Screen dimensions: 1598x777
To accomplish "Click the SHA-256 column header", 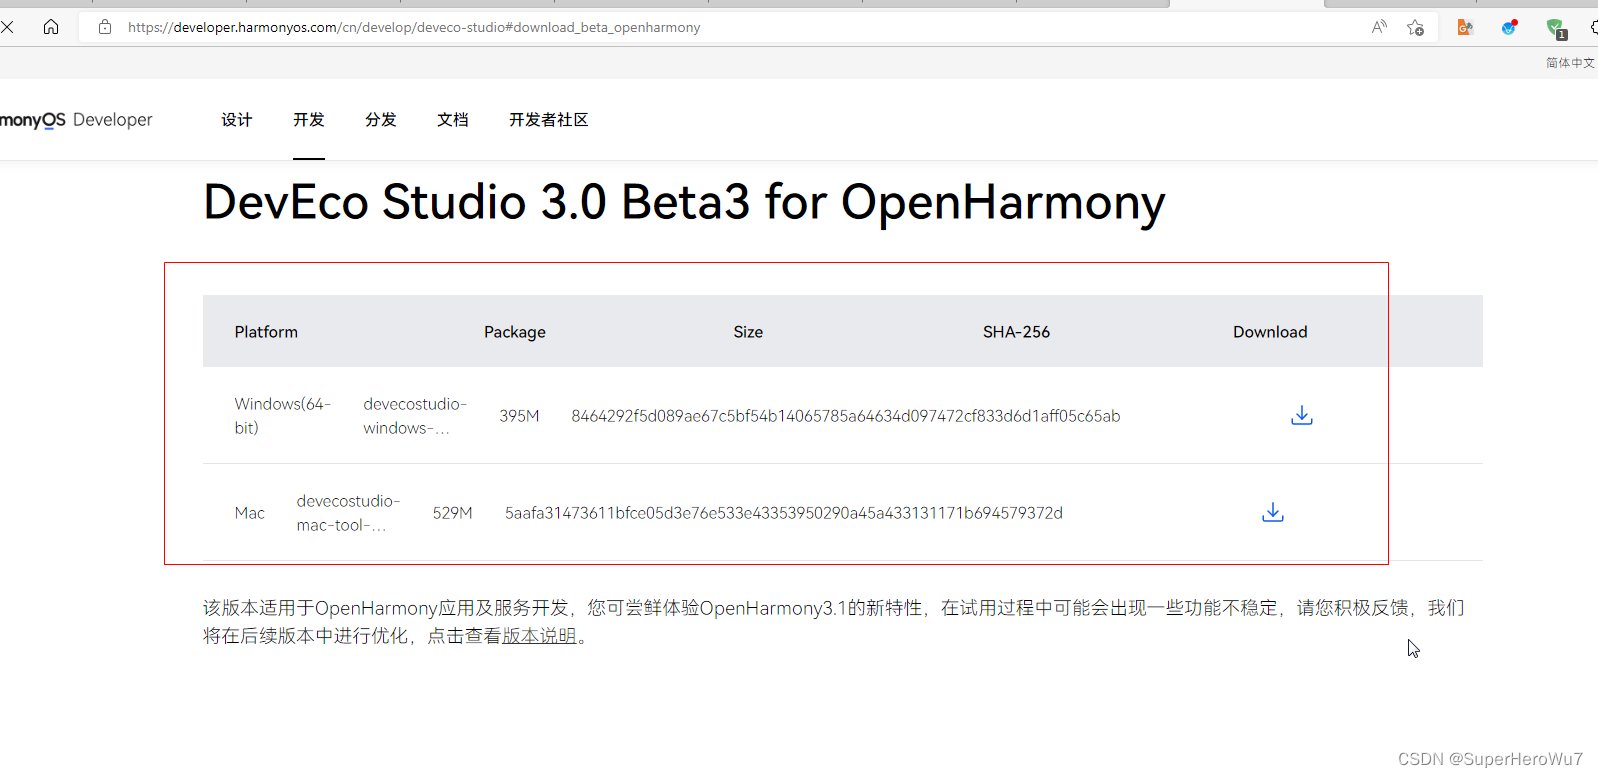I will click(1016, 331).
